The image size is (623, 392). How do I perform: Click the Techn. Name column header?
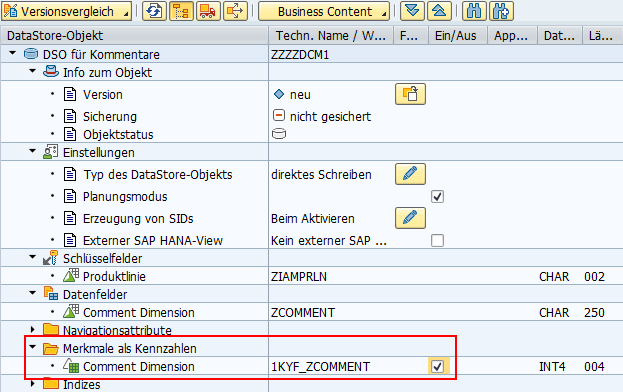point(331,35)
